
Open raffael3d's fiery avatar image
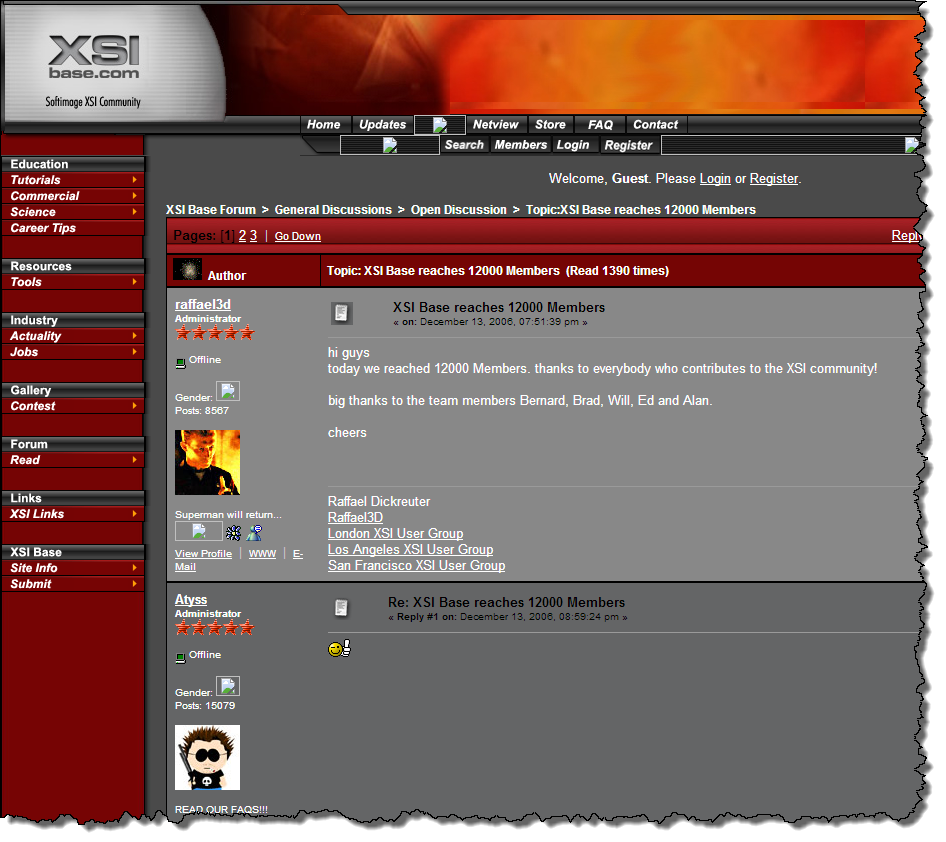(207, 462)
